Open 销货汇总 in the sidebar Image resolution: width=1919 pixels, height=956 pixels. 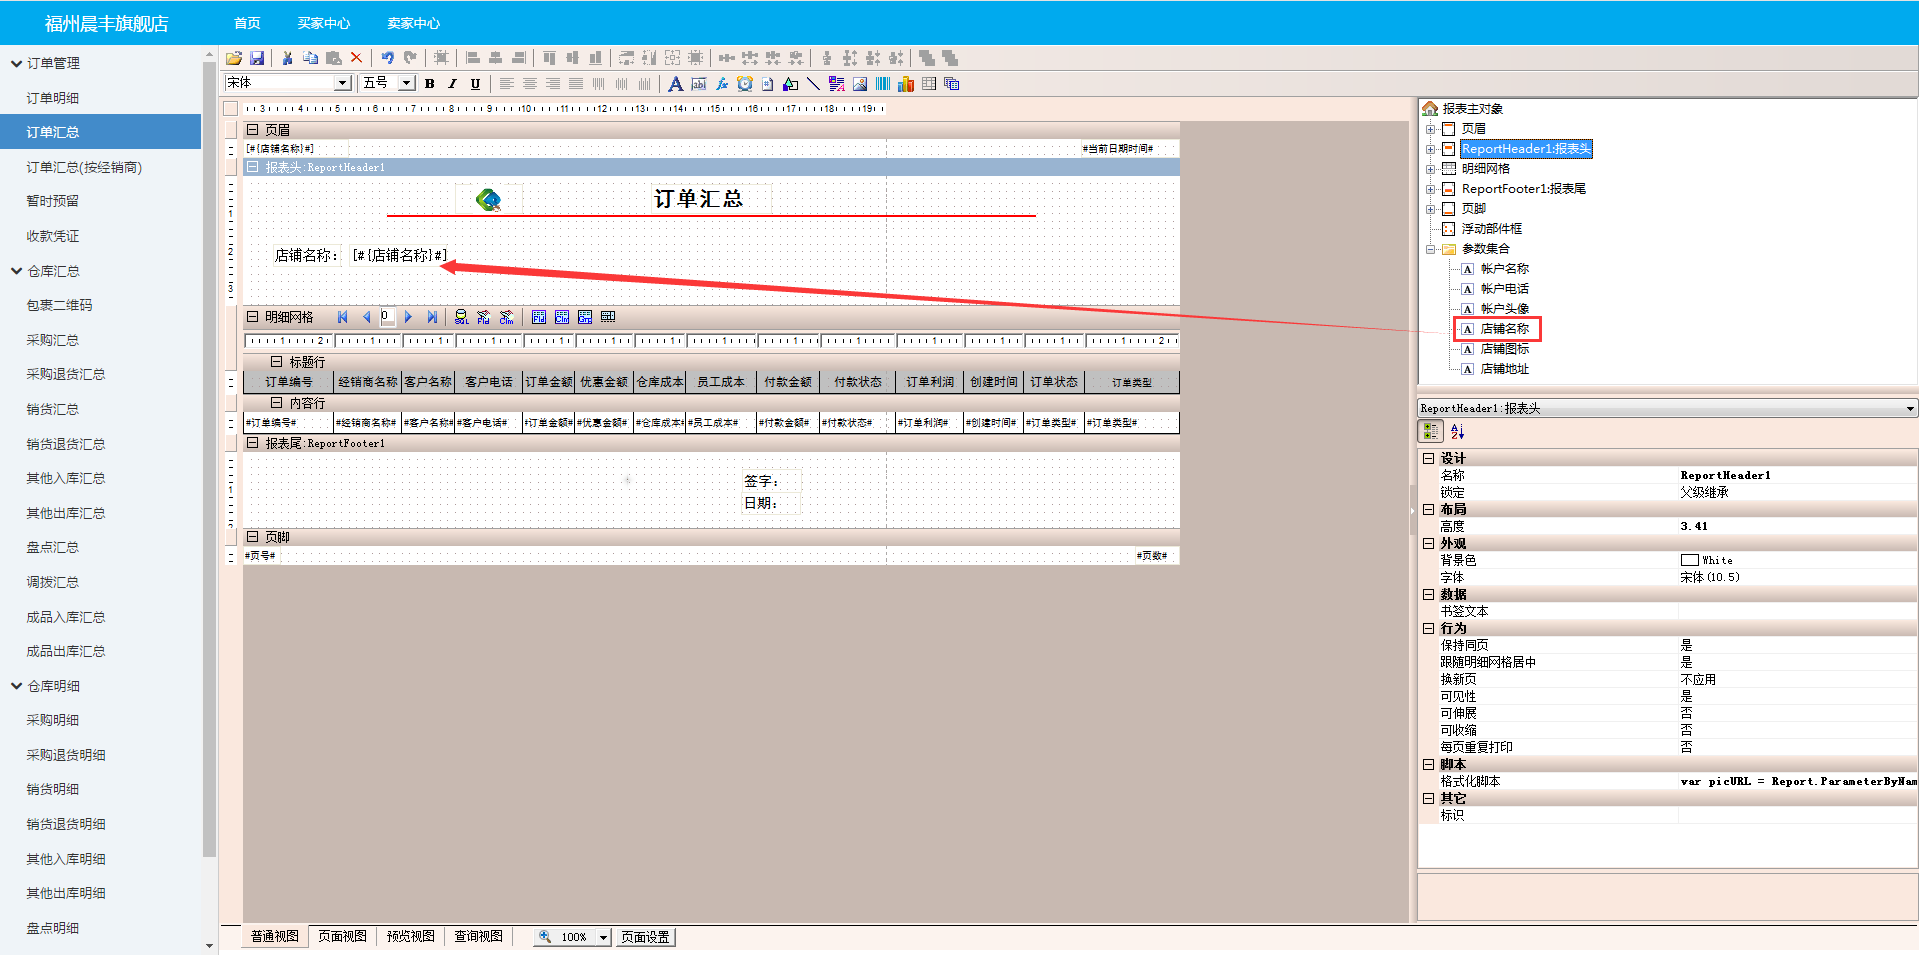pos(53,409)
